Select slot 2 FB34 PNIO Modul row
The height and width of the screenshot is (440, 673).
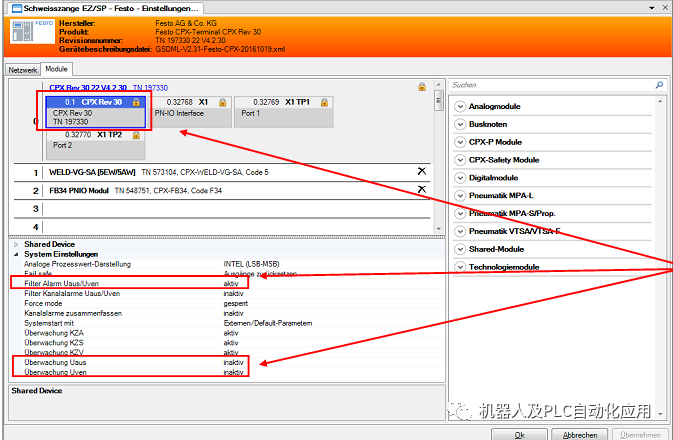click(222, 191)
